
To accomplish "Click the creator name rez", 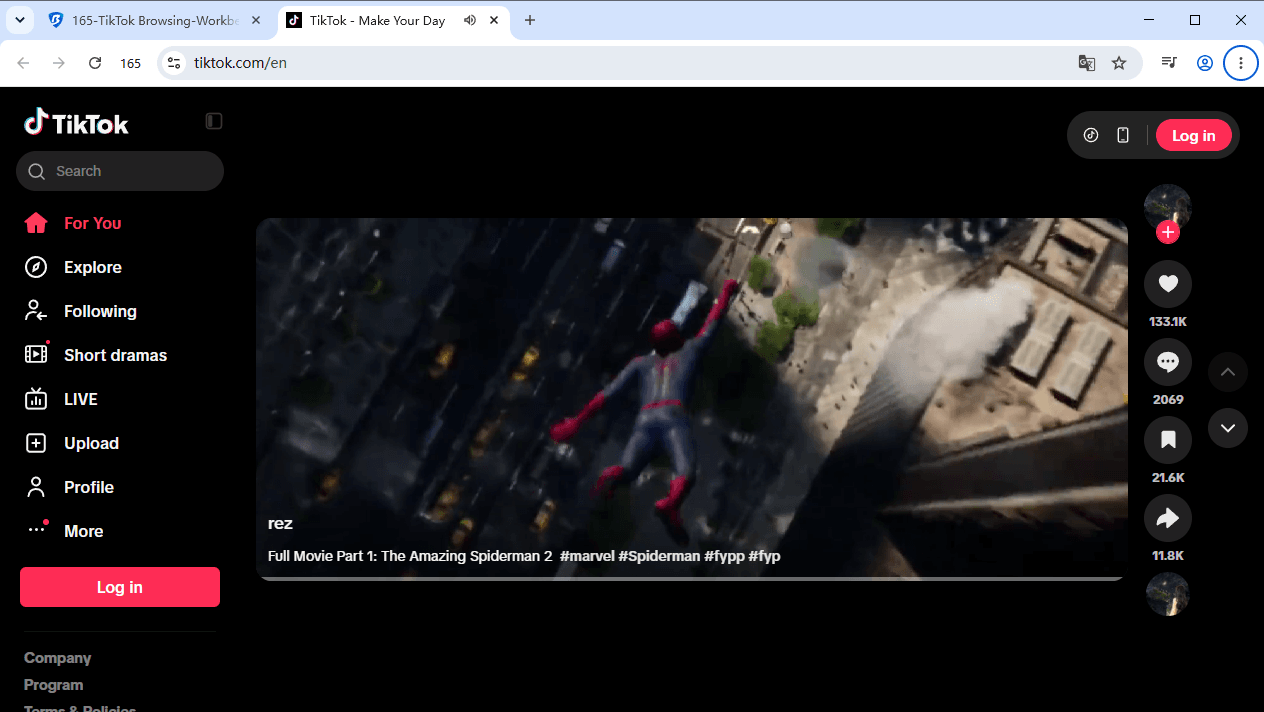I will (x=280, y=523).
